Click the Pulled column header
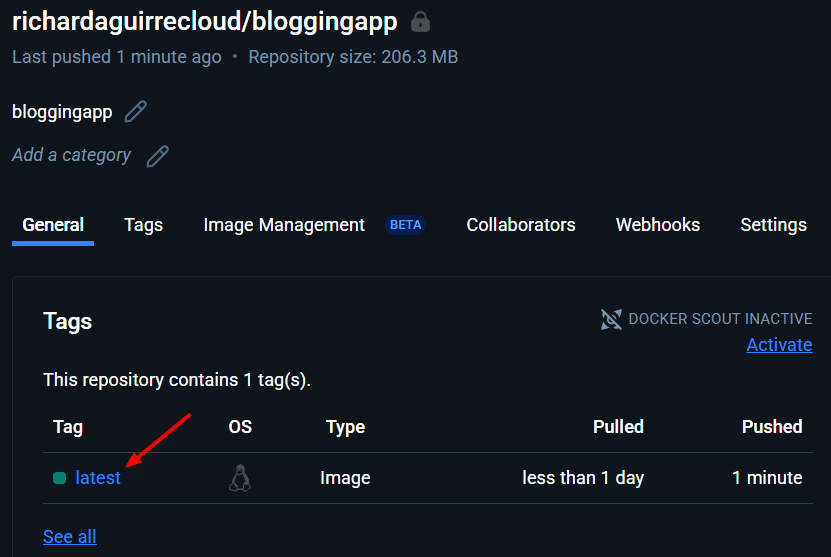 tap(618, 427)
